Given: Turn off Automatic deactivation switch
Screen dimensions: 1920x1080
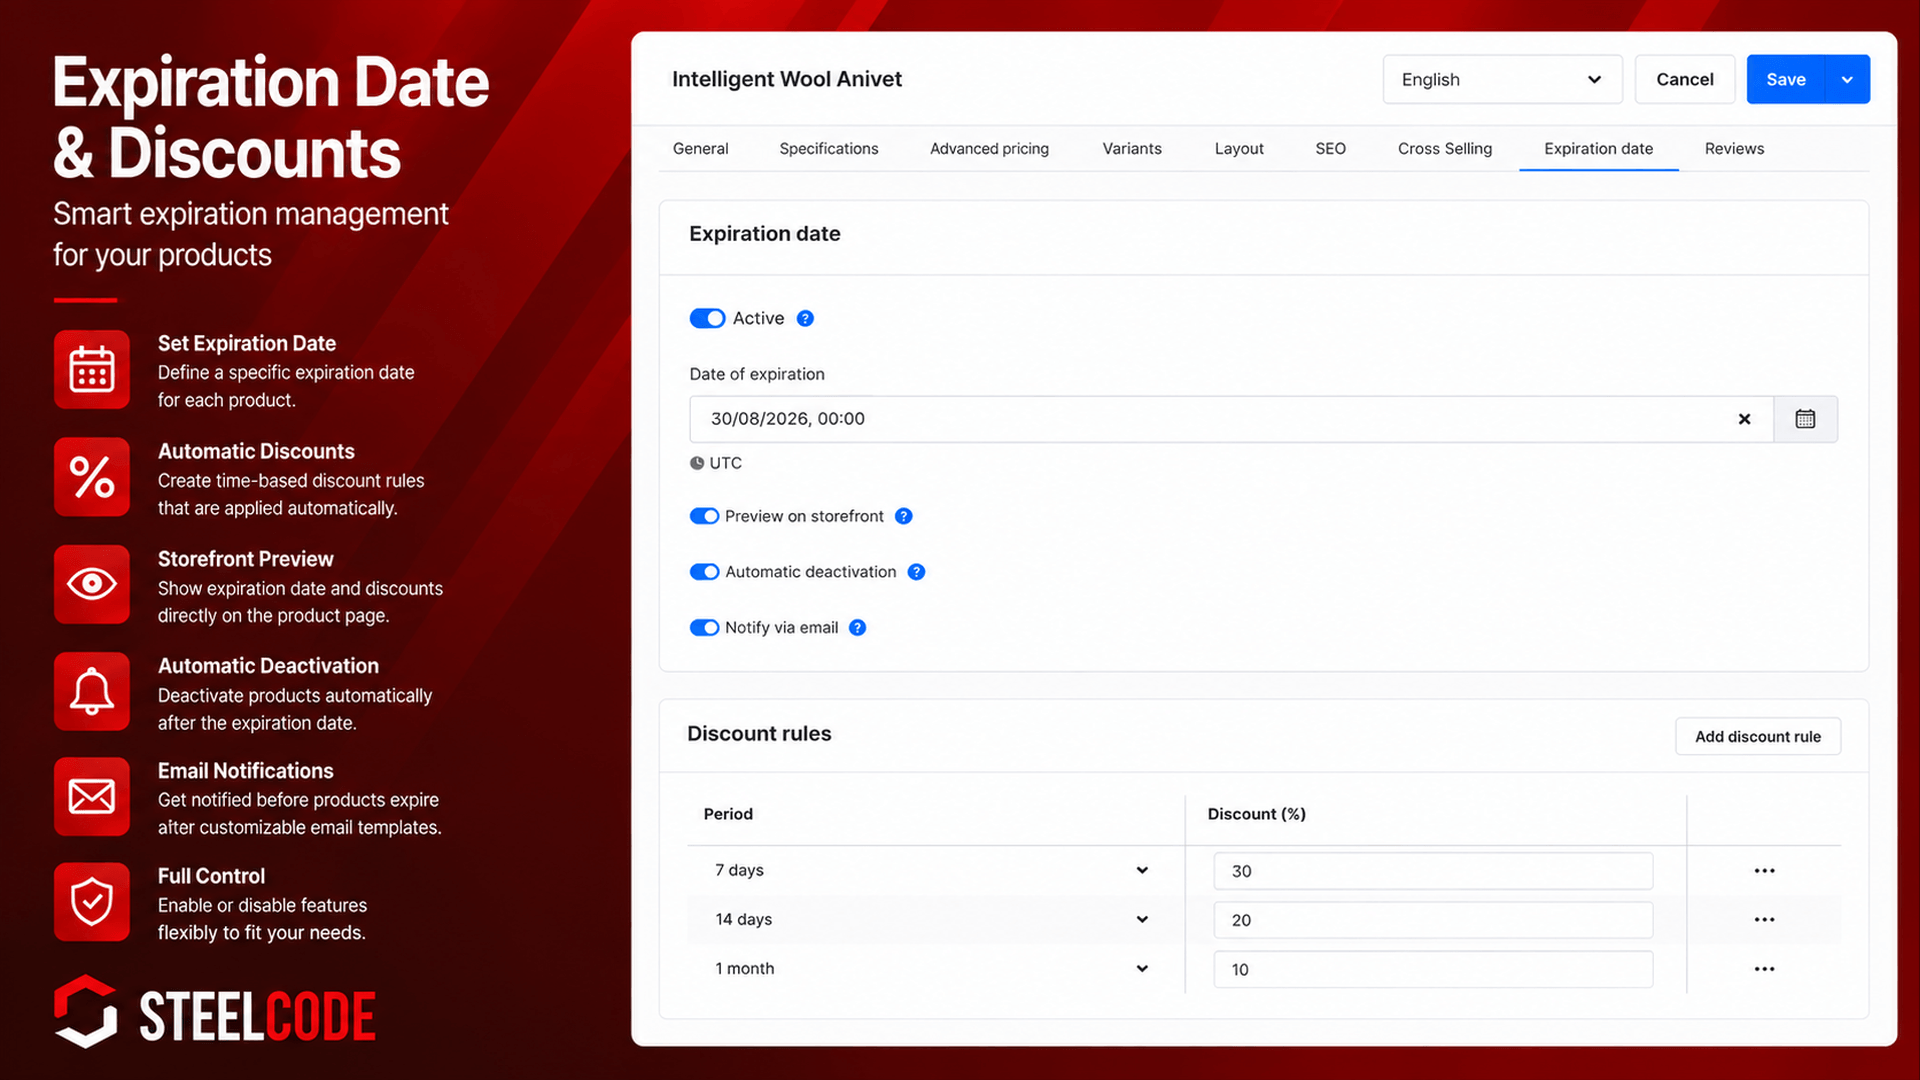Looking at the screenshot, I should 704,572.
